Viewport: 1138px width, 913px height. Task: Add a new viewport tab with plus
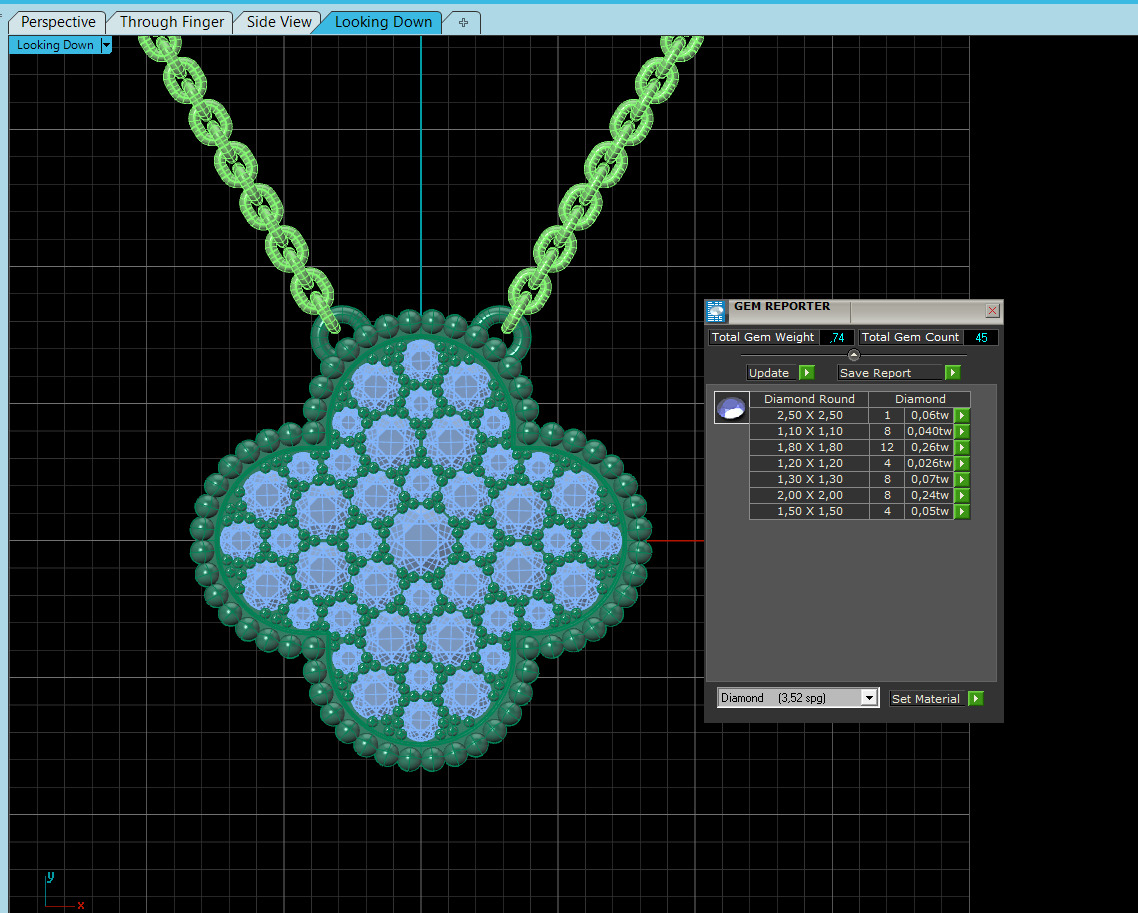463,22
